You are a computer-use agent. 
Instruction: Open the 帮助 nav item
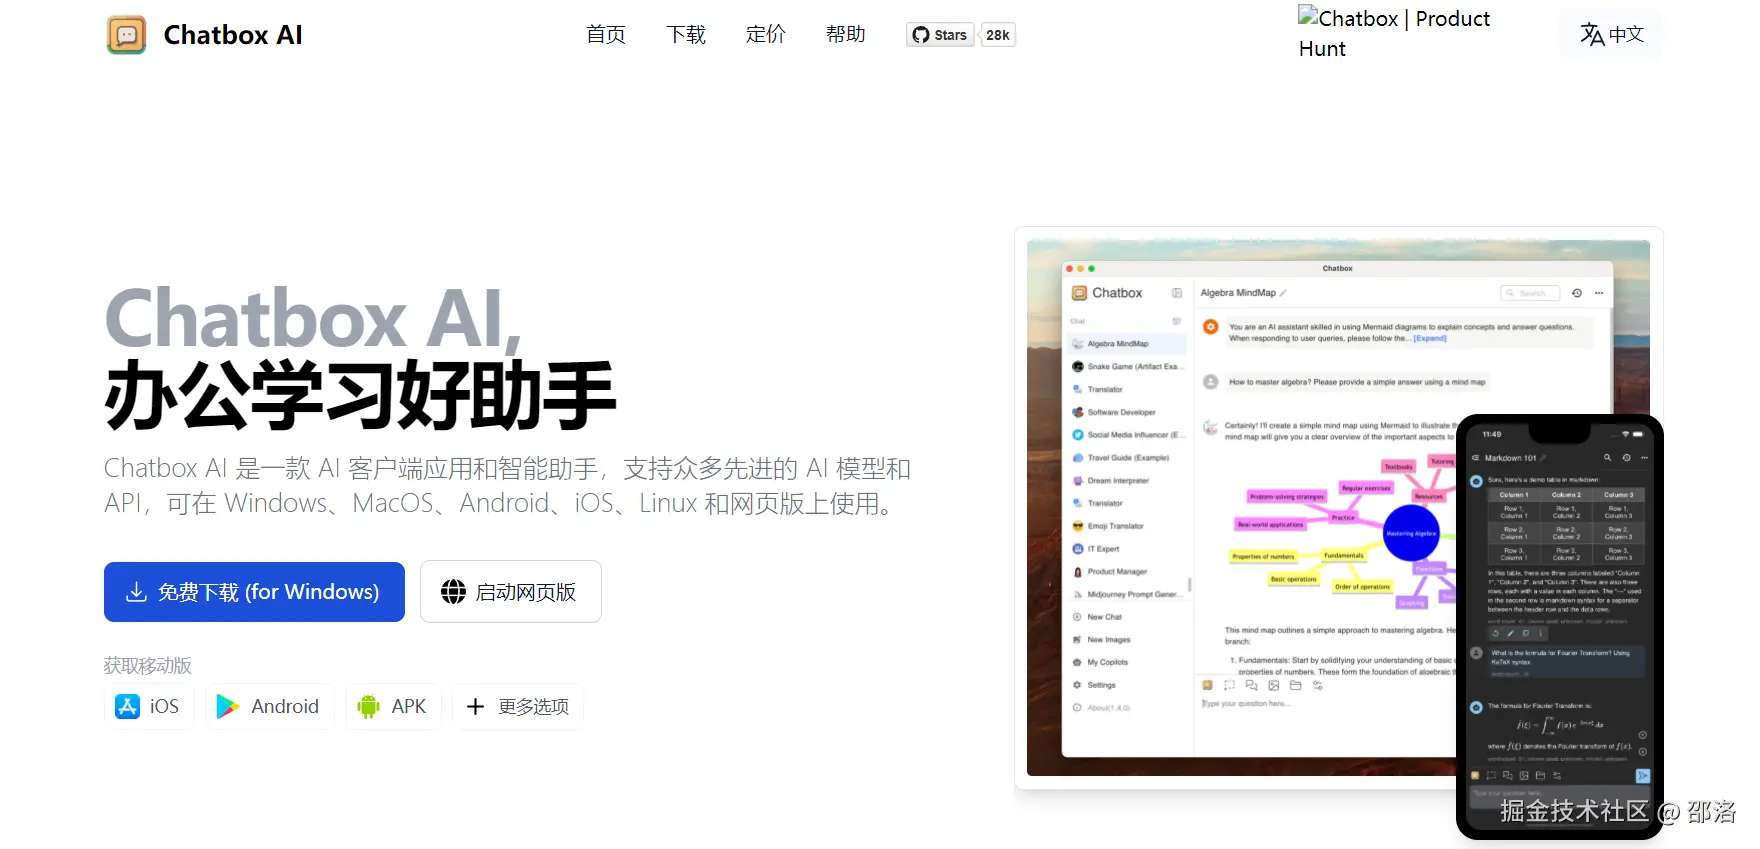pos(846,35)
